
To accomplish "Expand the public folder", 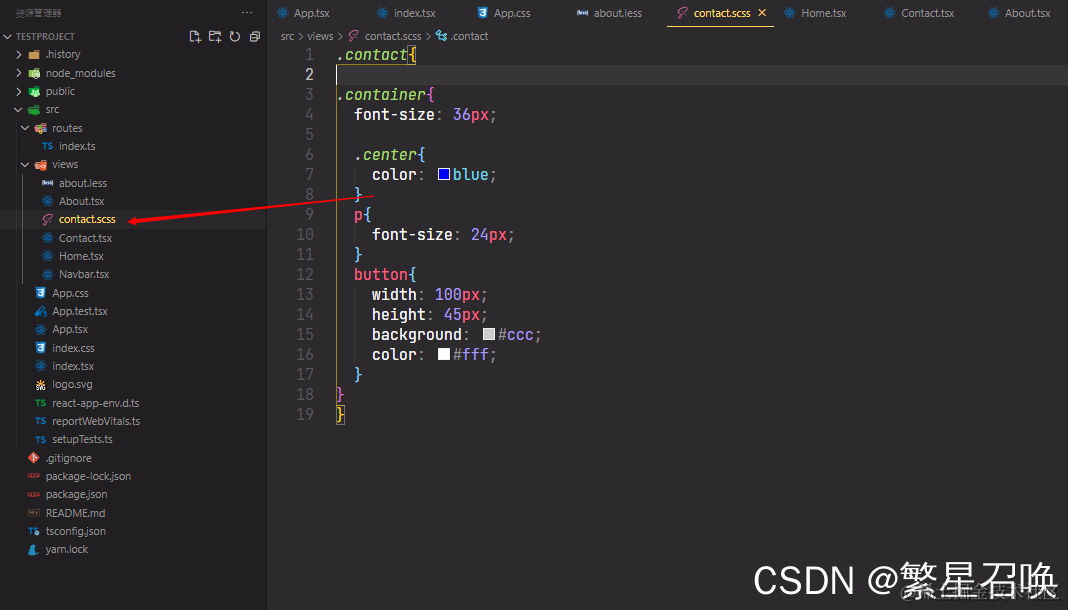I will [x=18, y=91].
